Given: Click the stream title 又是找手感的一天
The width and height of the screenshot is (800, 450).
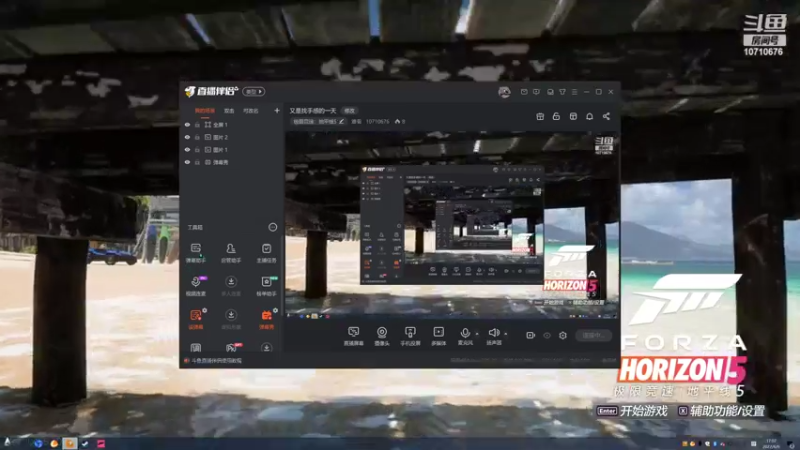Looking at the screenshot, I should pos(313,111).
